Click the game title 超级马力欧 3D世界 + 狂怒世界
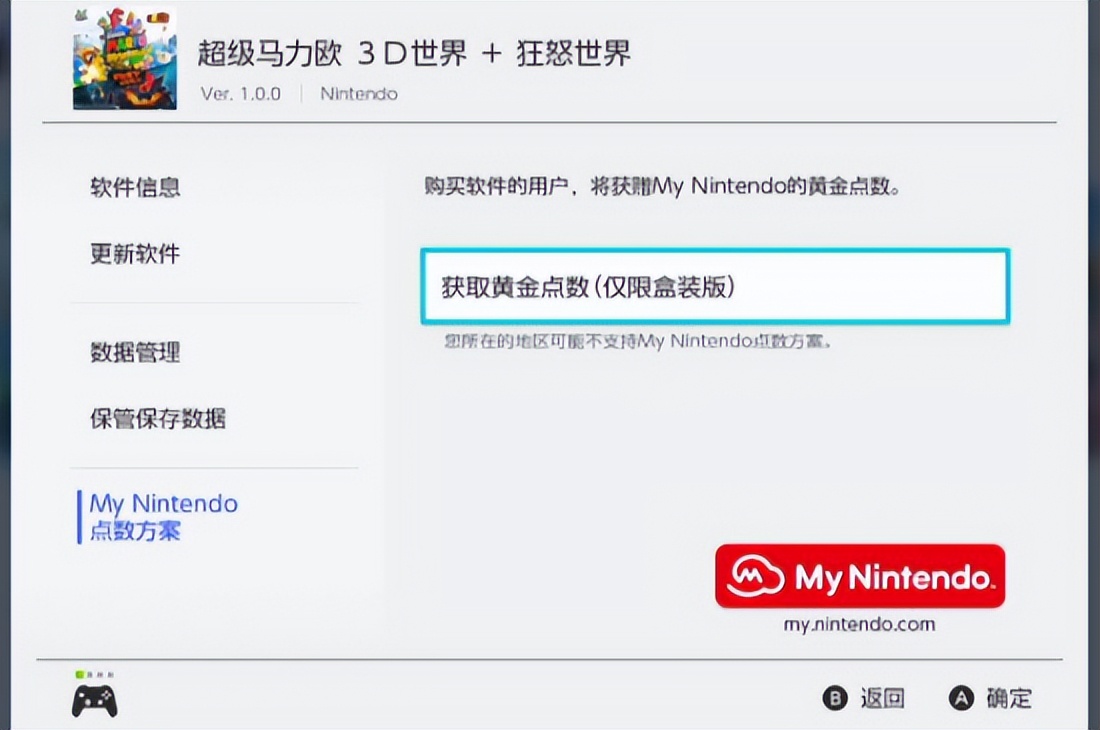The height and width of the screenshot is (730, 1100). [414, 53]
